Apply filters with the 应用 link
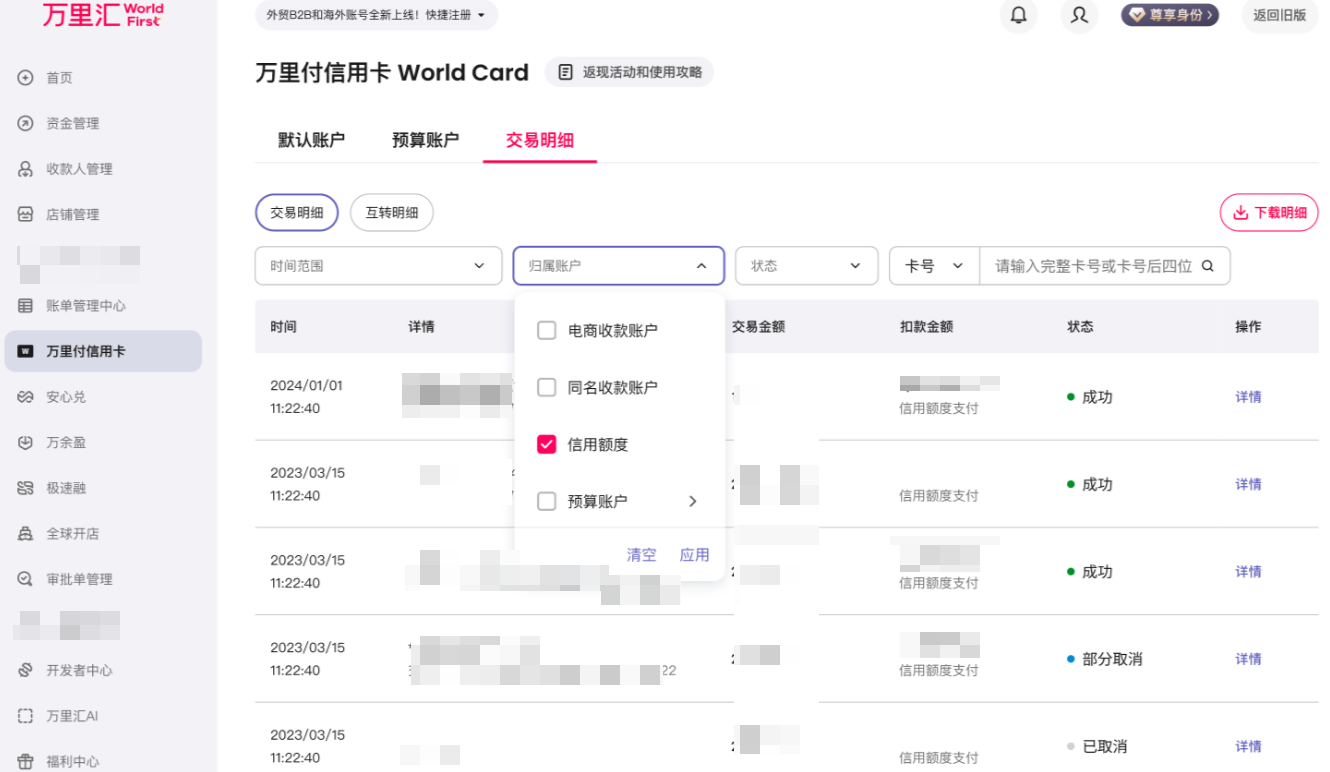The width and height of the screenshot is (1330, 772). click(x=694, y=554)
